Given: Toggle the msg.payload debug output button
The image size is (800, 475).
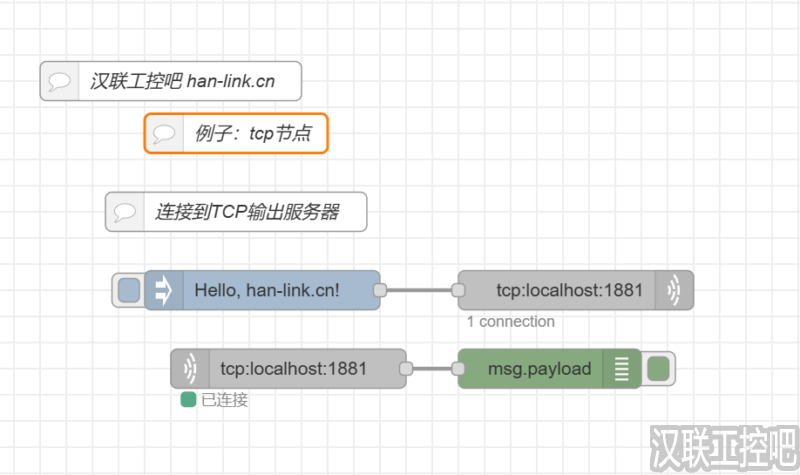Looking at the screenshot, I should [x=658, y=369].
